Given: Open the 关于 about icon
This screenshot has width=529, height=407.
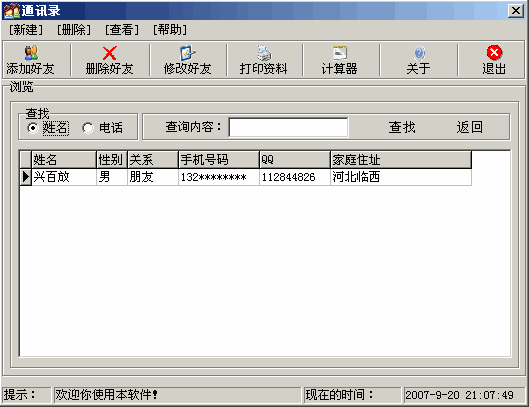Looking at the screenshot, I should (419, 53).
